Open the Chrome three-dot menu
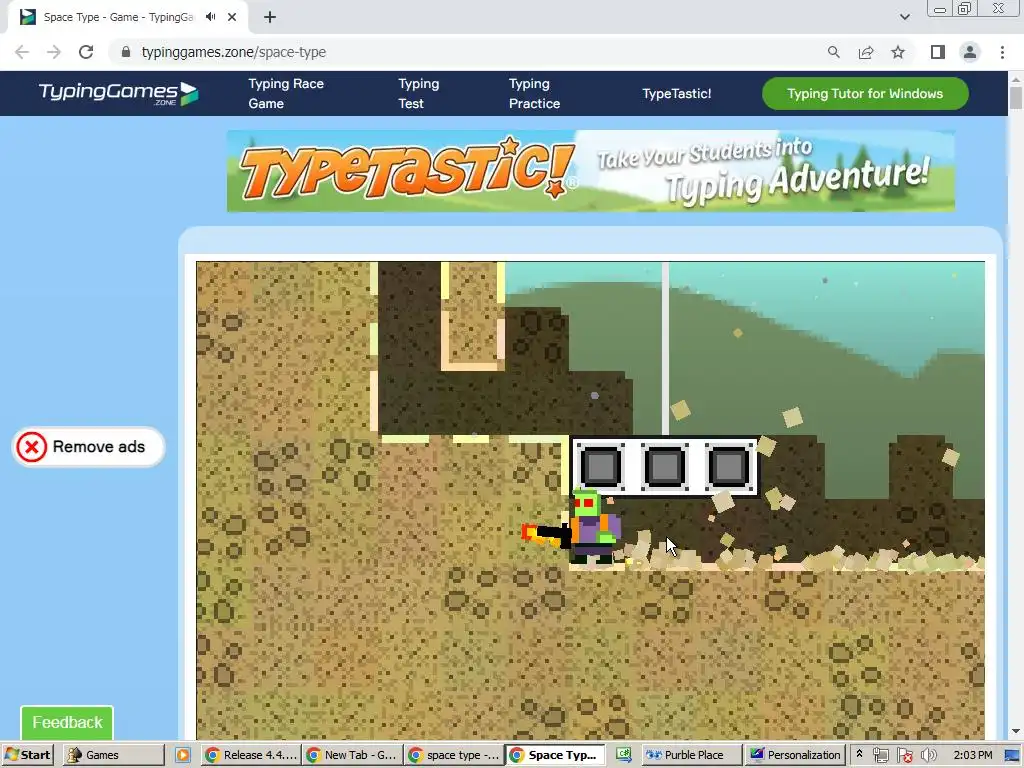The width and height of the screenshot is (1024, 768). (1002, 52)
